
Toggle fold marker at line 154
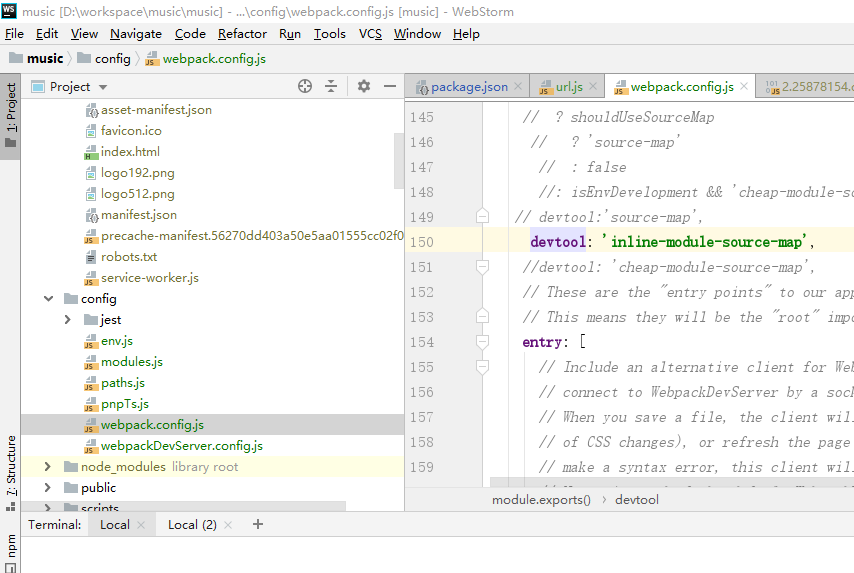482,342
